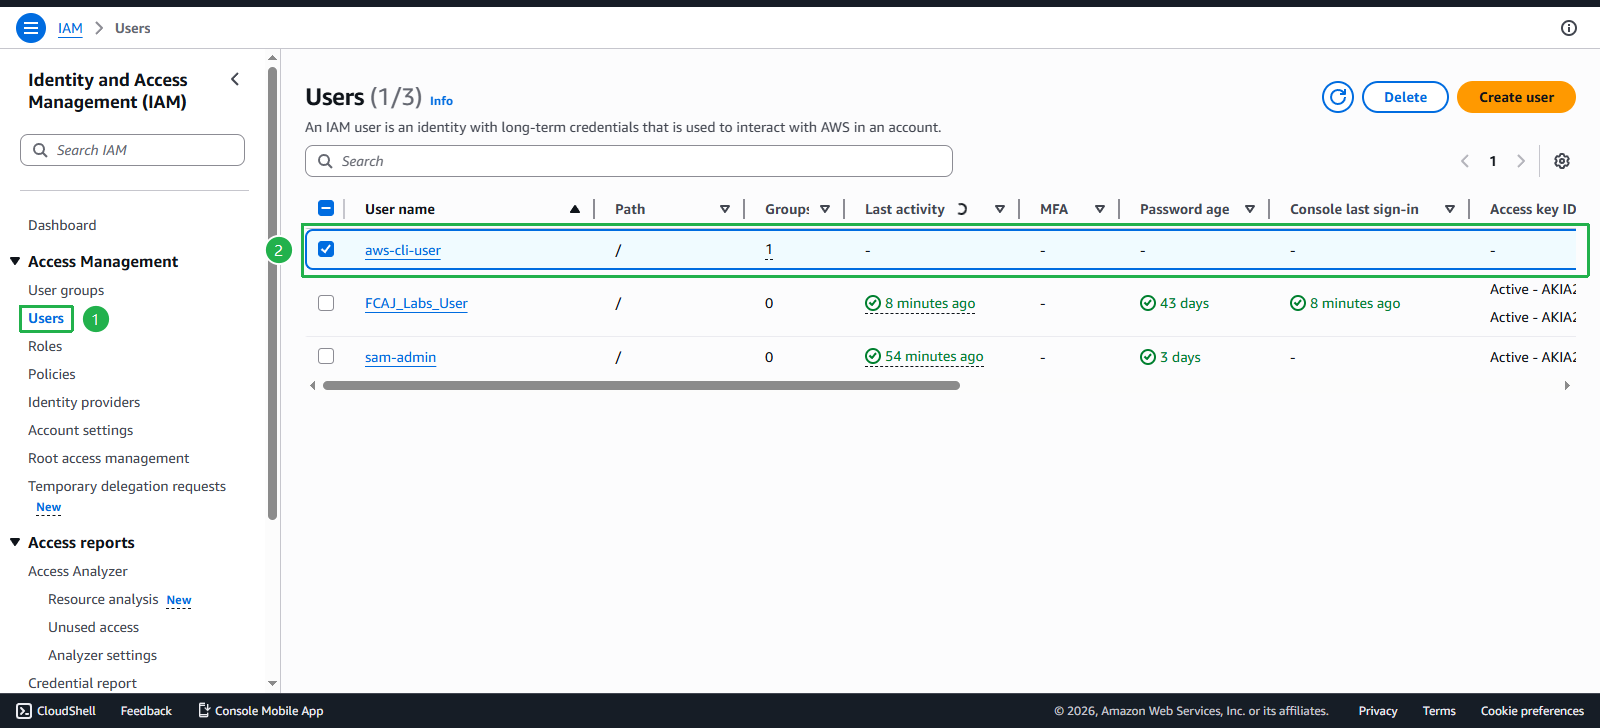The image size is (1600, 728).
Task: Go to next page of users
Action: tap(1521, 161)
